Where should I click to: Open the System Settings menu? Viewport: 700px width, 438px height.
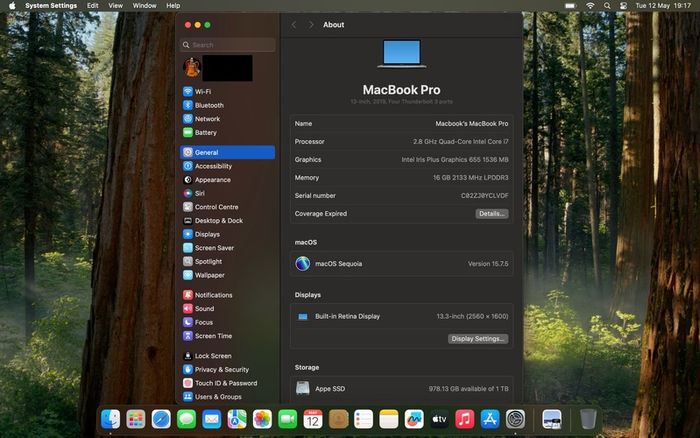(51, 5)
